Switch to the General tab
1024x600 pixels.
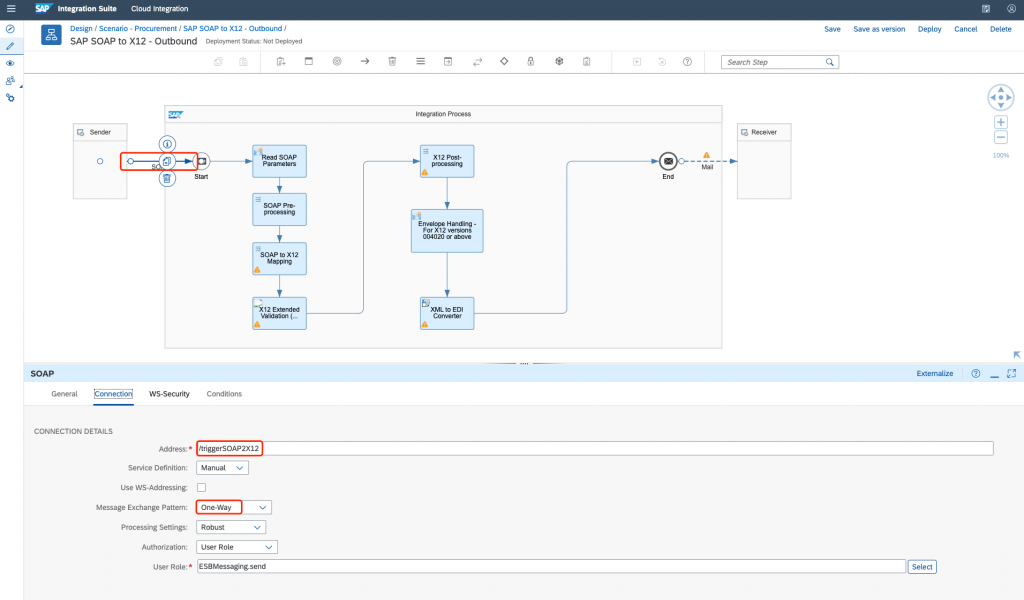(x=64, y=394)
